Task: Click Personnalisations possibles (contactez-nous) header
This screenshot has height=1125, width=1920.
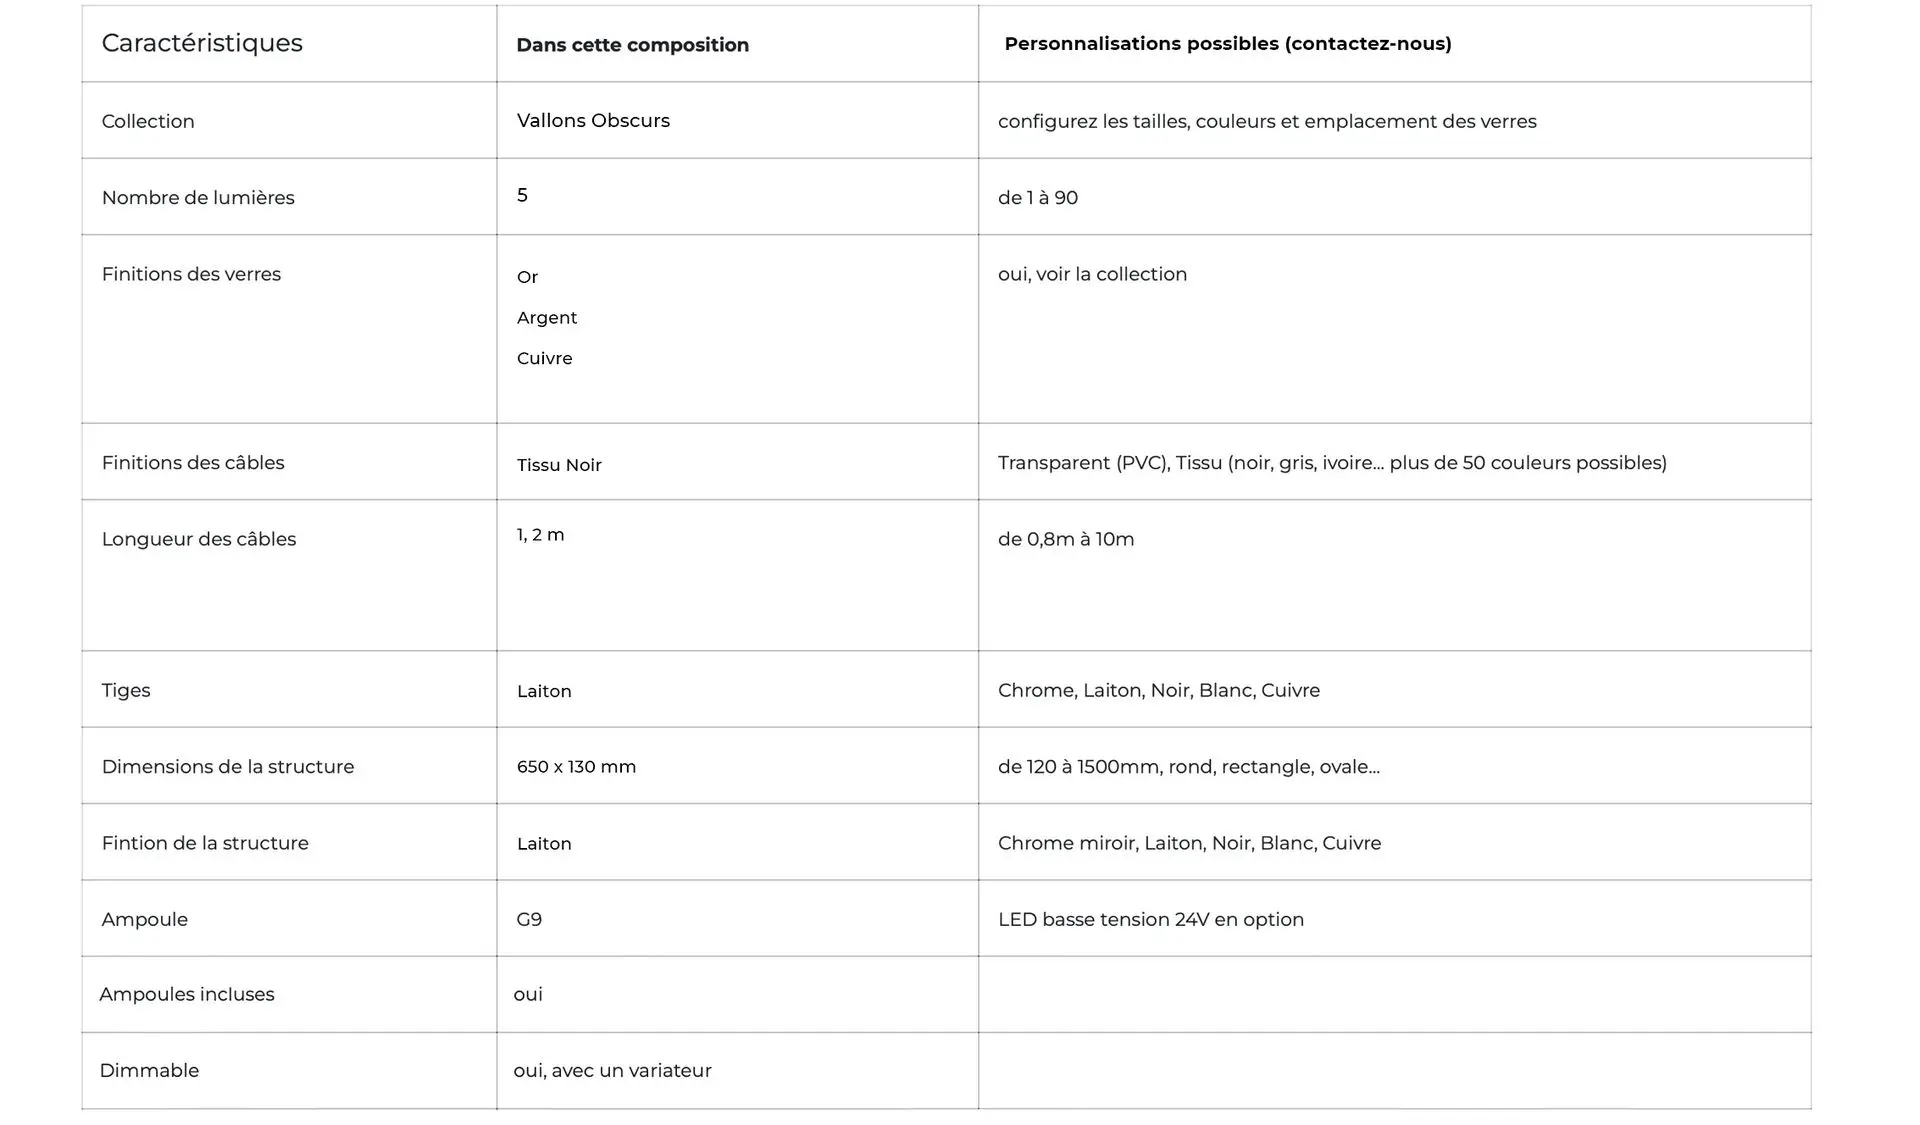Action: 1227,43
